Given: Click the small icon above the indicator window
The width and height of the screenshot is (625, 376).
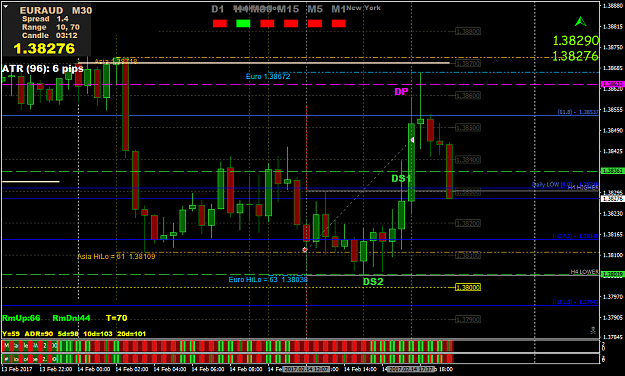Looking at the screenshot, I should 593,330.
